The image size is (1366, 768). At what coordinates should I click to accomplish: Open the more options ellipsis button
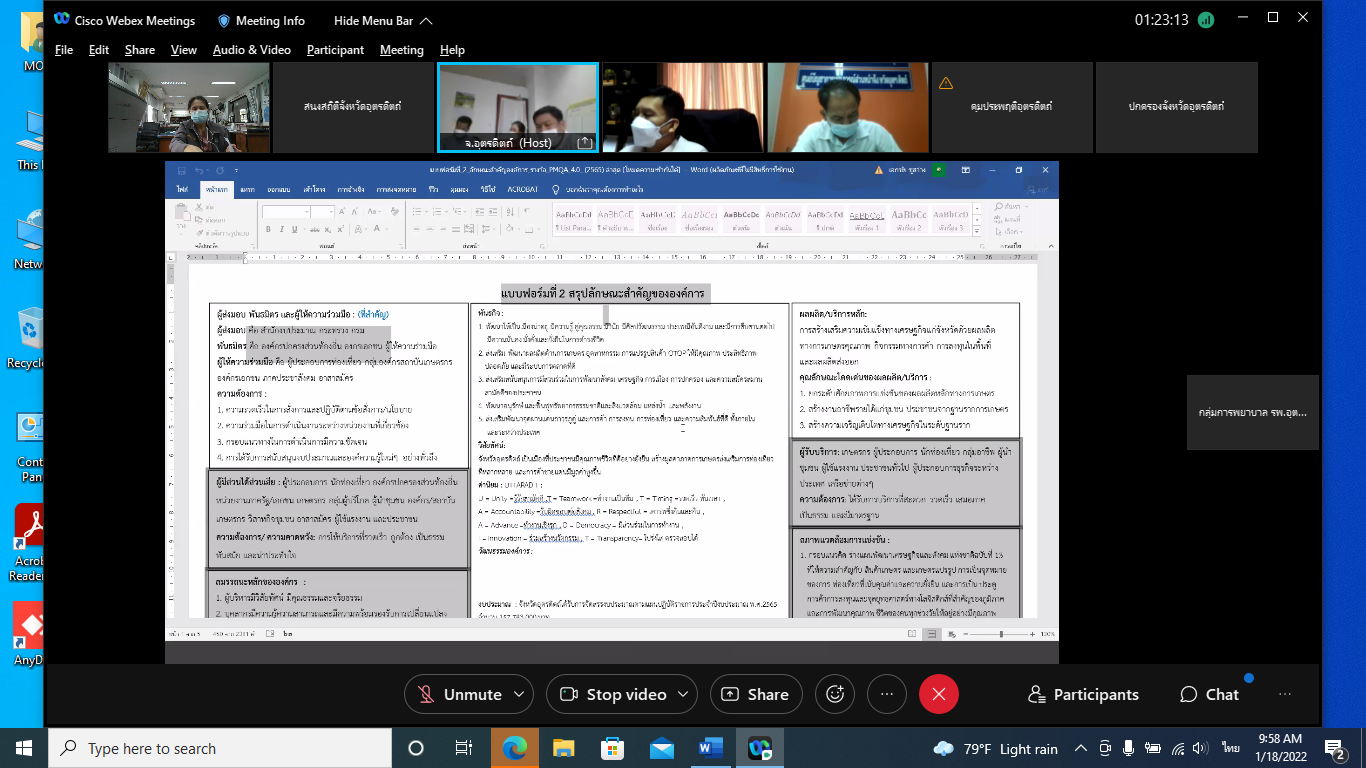tap(886, 694)
